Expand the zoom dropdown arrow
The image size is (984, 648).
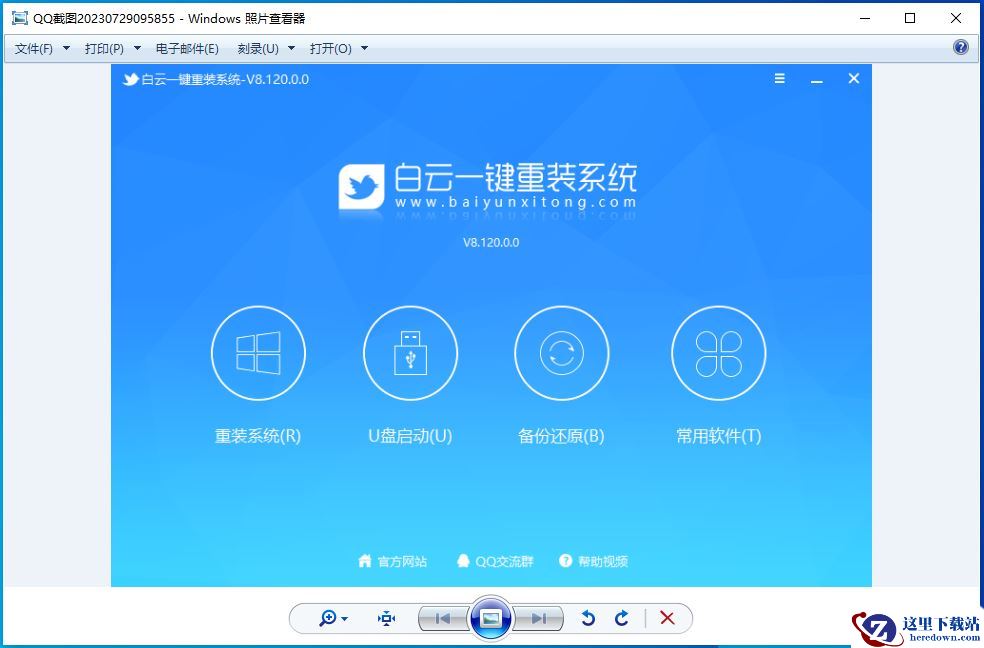[345, 619]
